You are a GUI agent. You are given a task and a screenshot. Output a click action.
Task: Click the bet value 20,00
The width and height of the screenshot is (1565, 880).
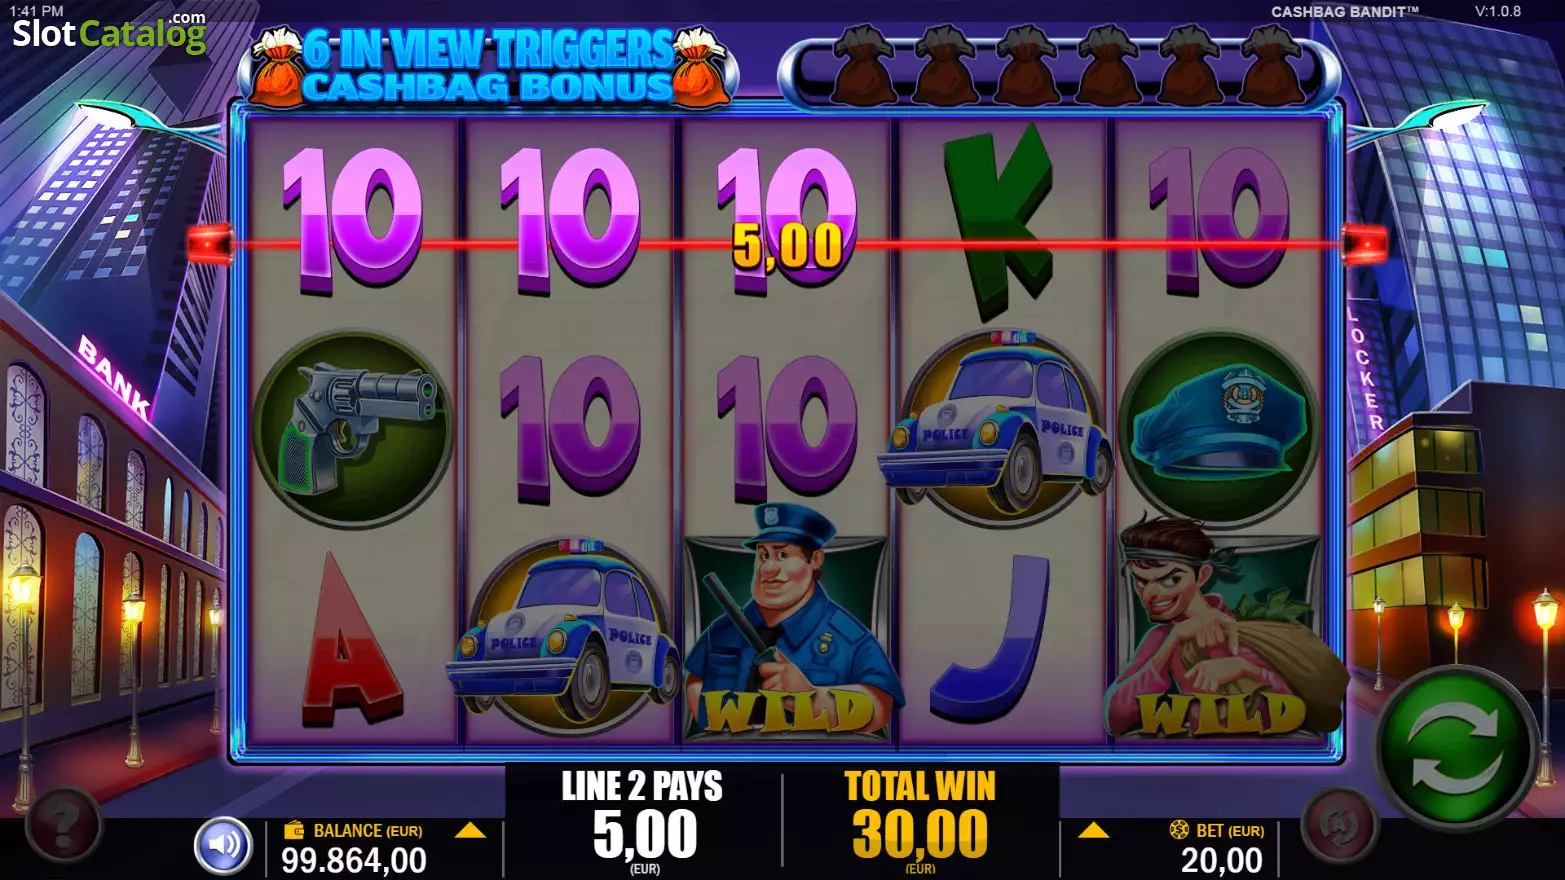[1222, 860]
